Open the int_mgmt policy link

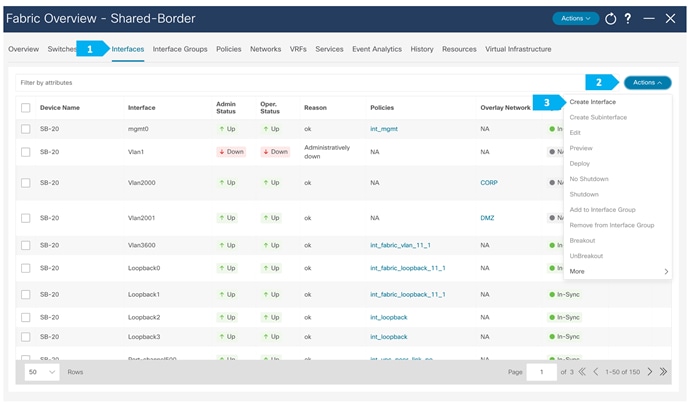[x=384, y=129]
